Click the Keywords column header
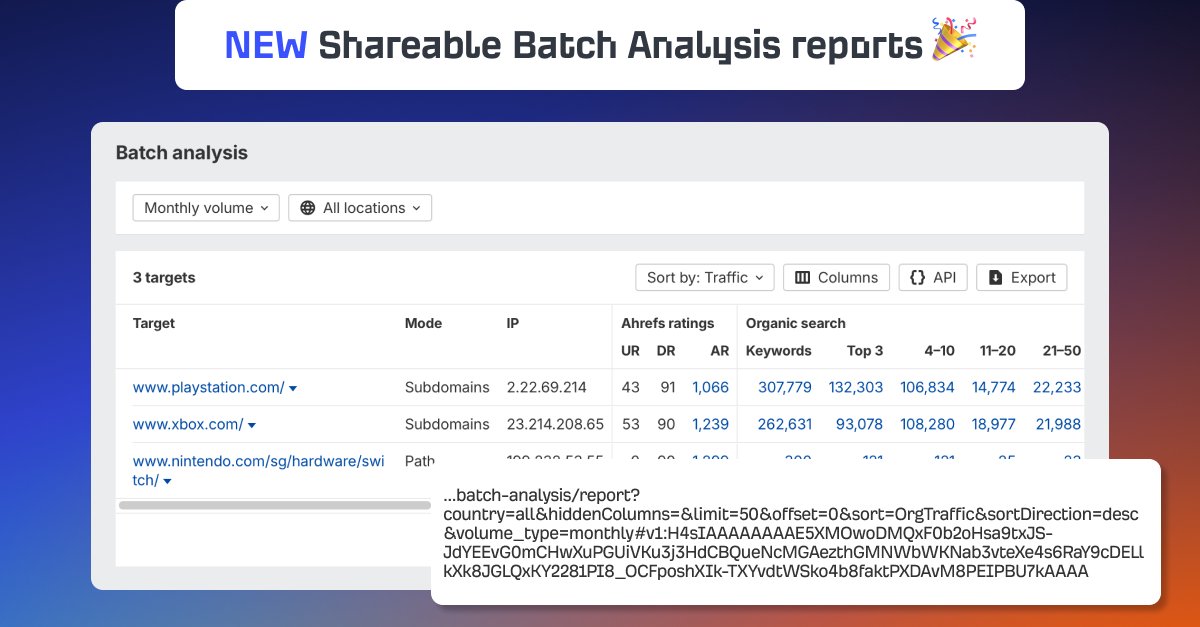Image resolution: width=1200 pixels, height=627 pixels. point(779,351)
